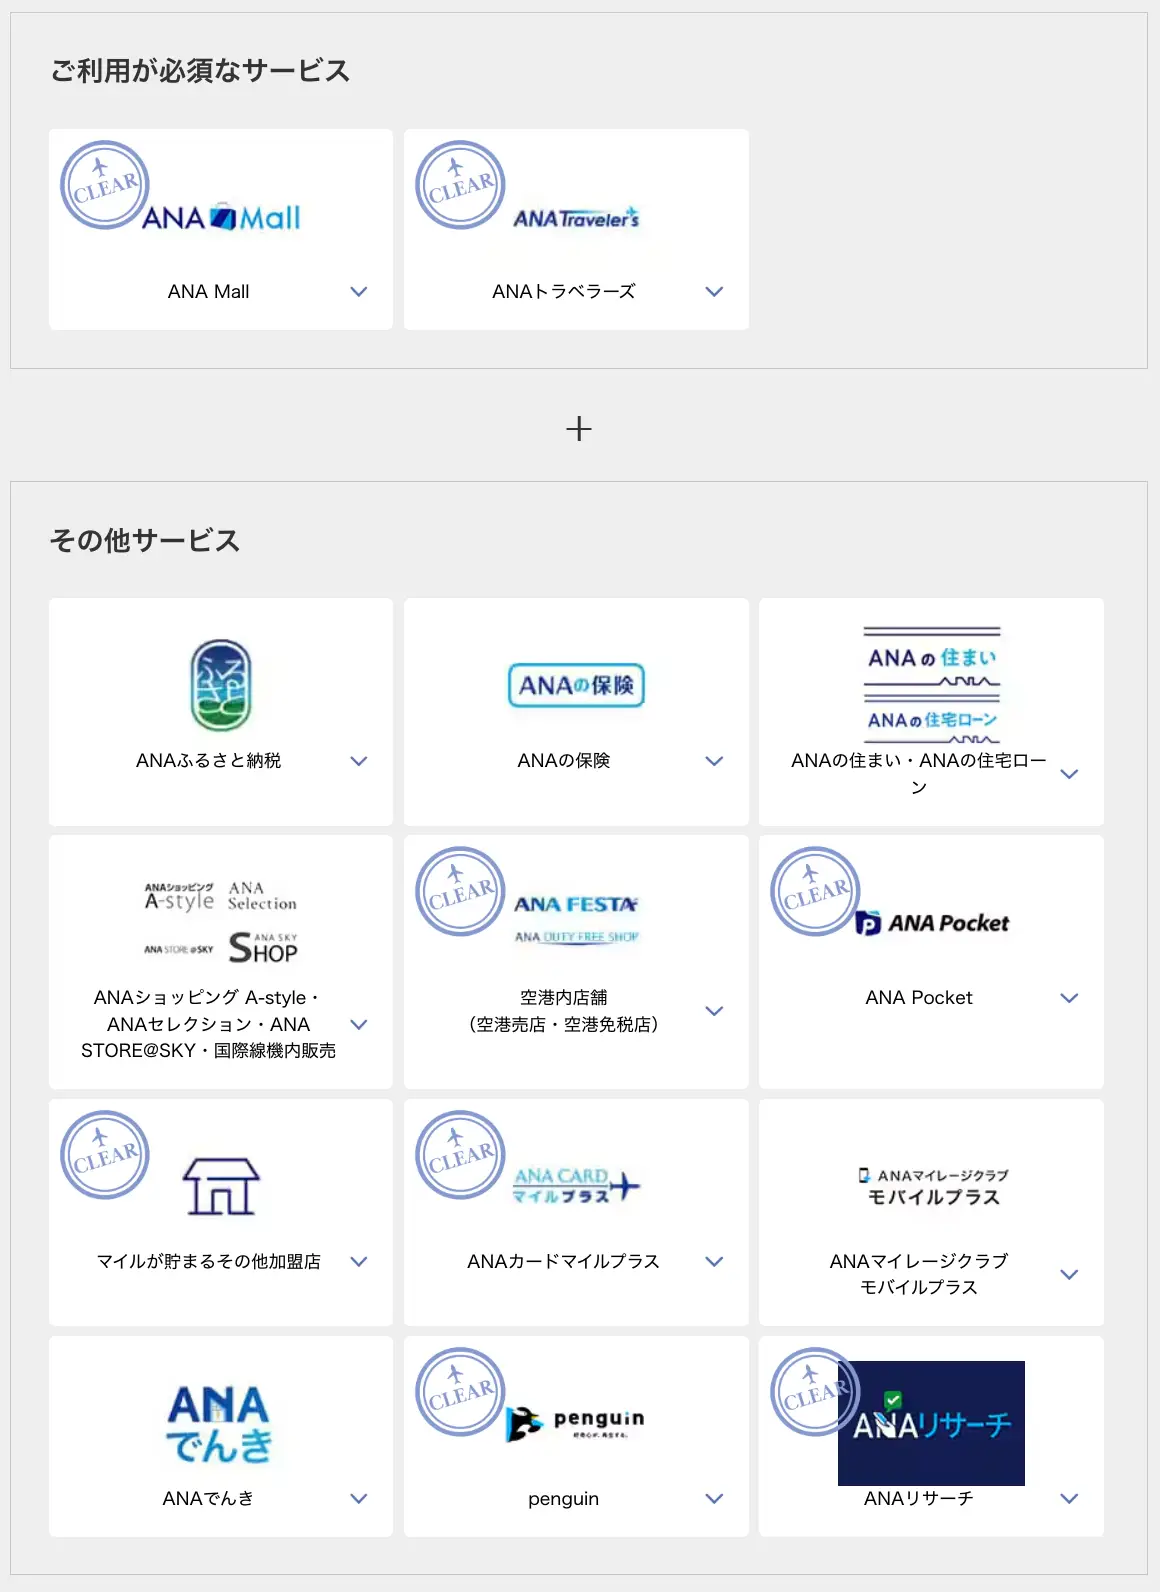This screenshot has height=1592, width=1160.
Task: Expand the penguin card chevron
Action: point(714,1499)
